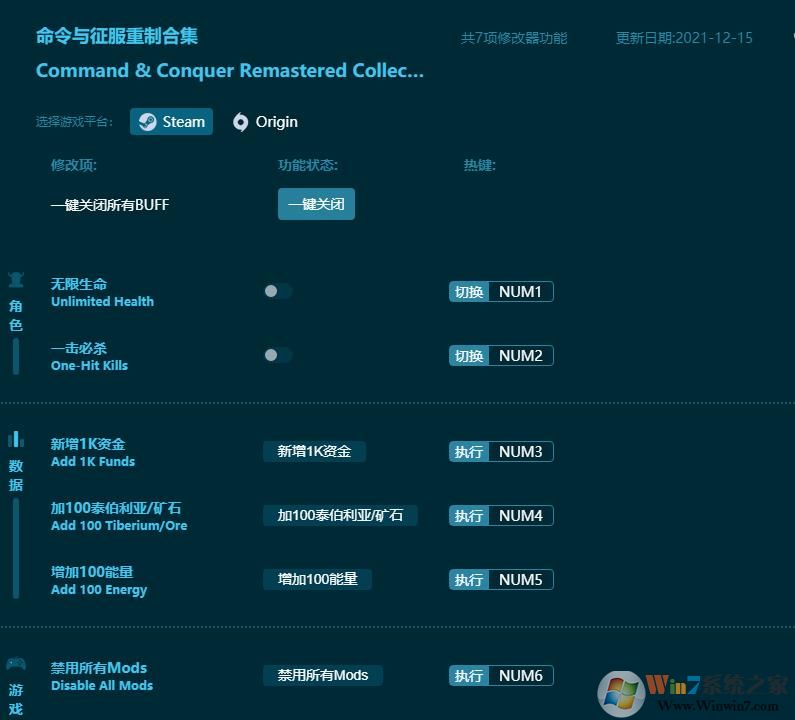Select the Origin platform option
This screenshot has width=795, height=720.
265,122
